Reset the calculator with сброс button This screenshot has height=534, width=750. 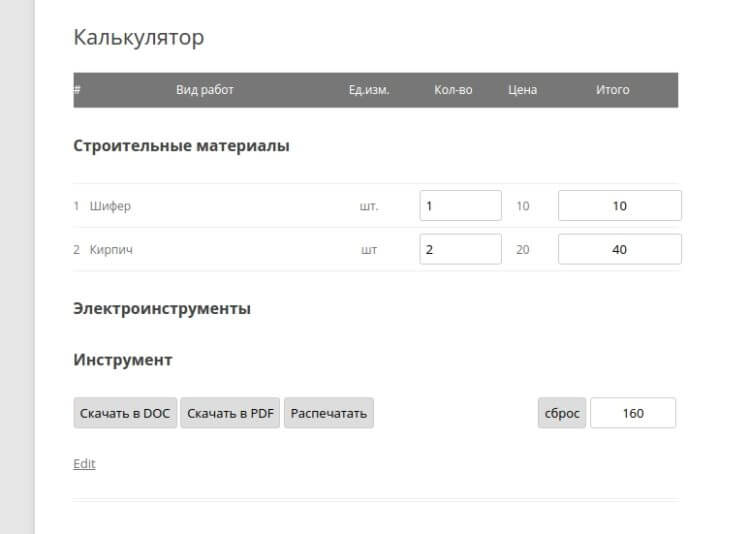point(562,413)
